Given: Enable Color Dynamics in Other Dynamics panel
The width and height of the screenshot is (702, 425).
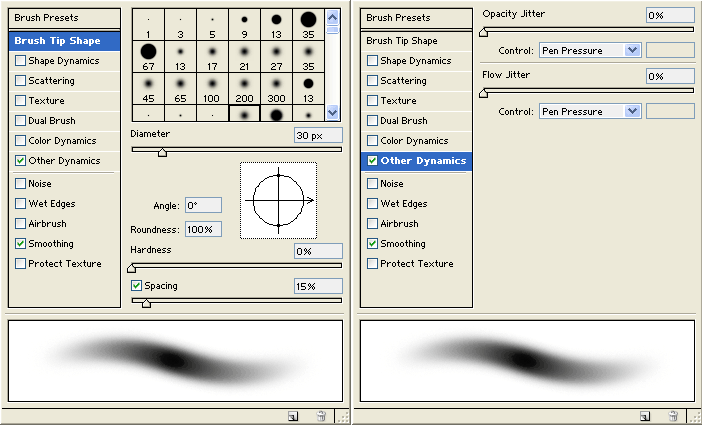Looking at the screenshot, I should 372,141.
